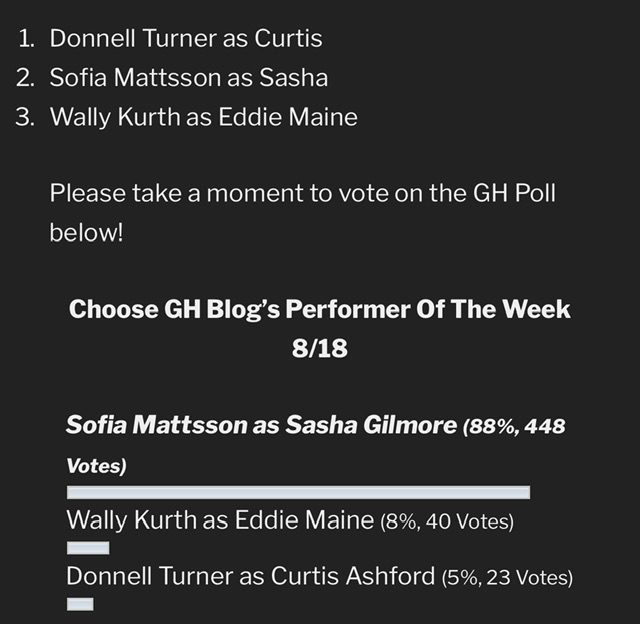This screenshot has height=624, width=640.
Task: Click the '(8%, 40 Votes)' count text
Action: [447, 522]
